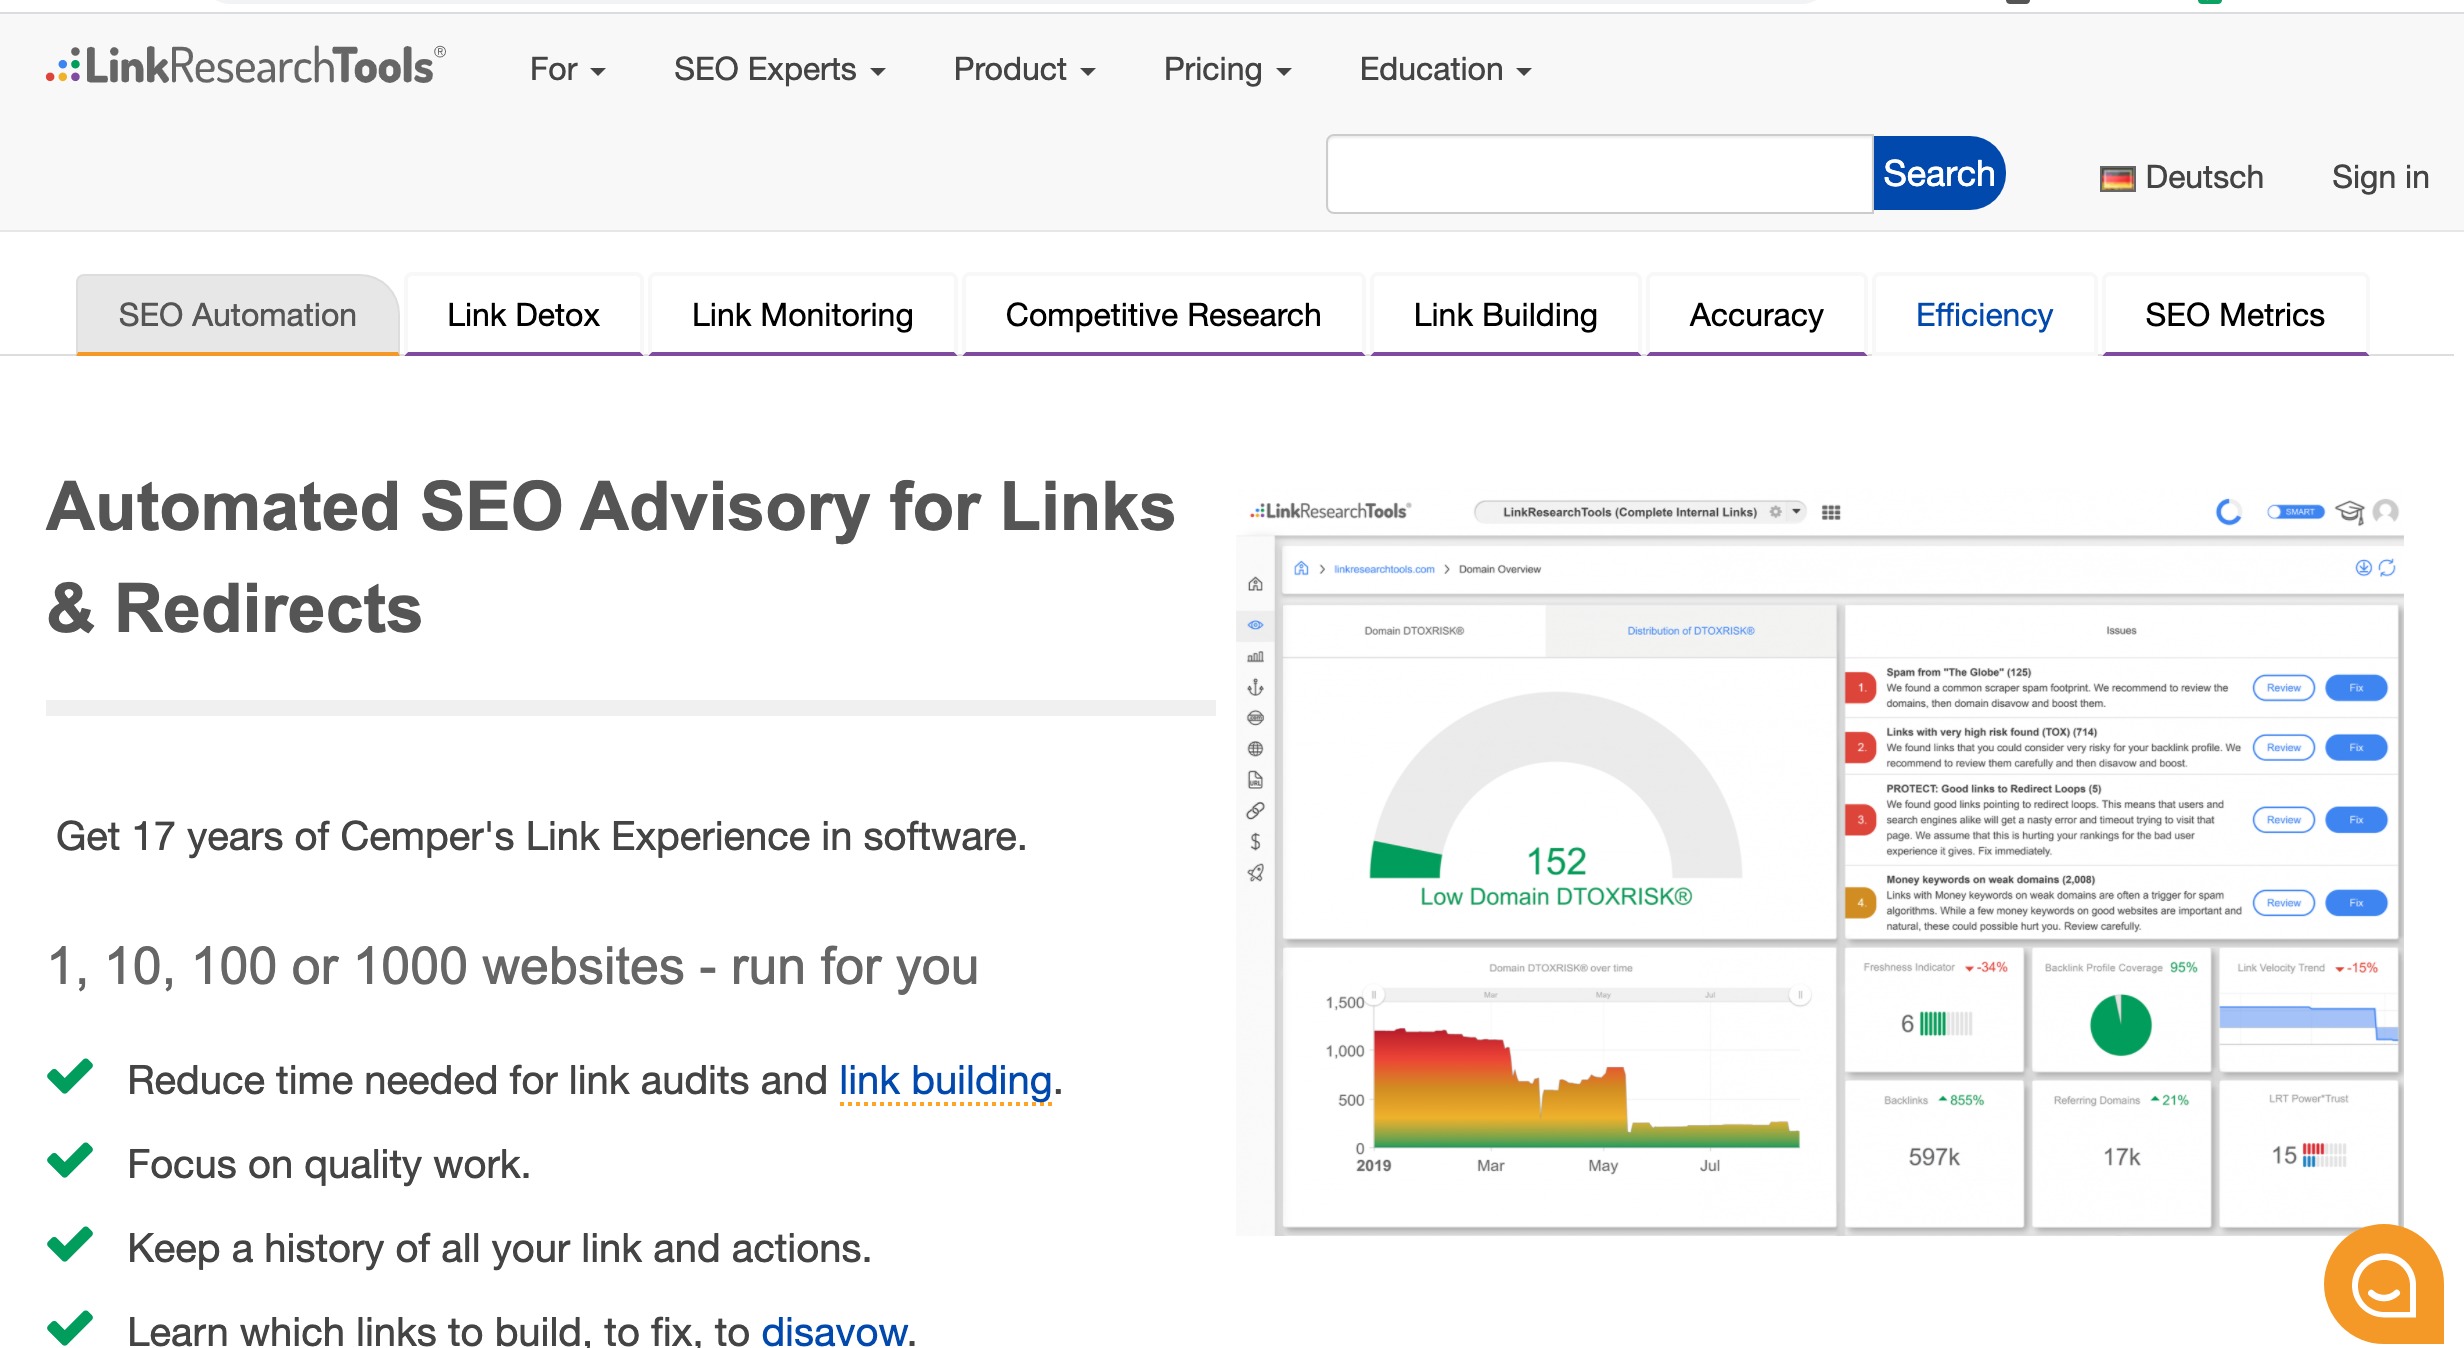Switch to the Link Detox tab
The width and height of the screenshot is (2464, 1348).
[x=523, y=315]
